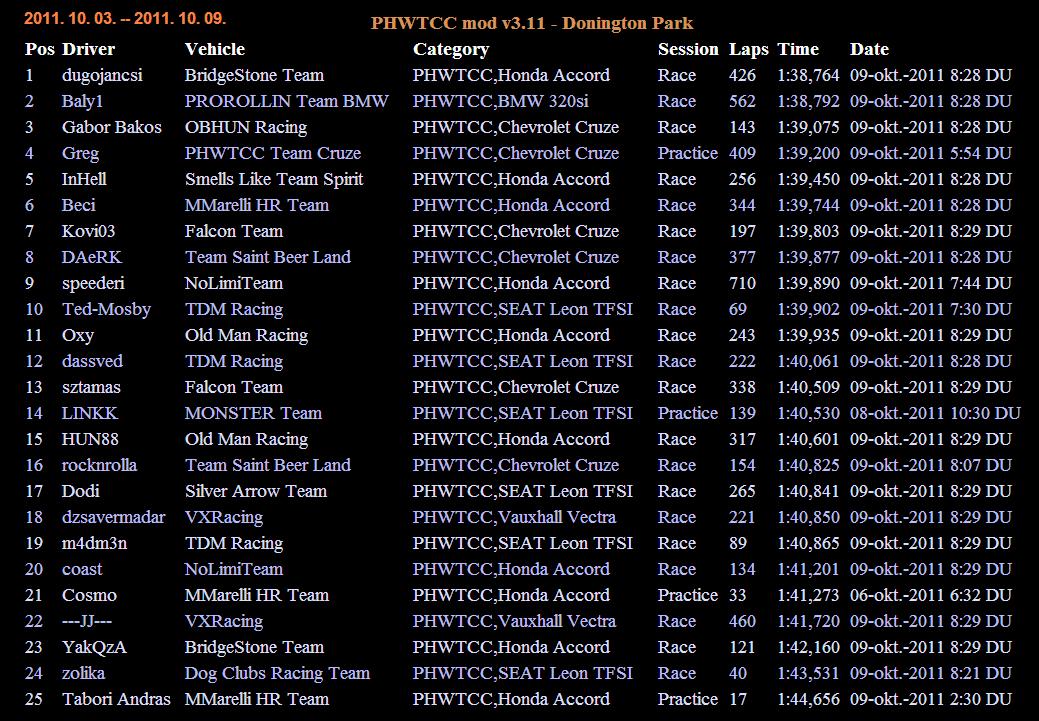The height and width of the screenshot is (721, 1039).
Task: Select driver name dzsavermadar
Action: pyautogui.click(x=113, y=517)
